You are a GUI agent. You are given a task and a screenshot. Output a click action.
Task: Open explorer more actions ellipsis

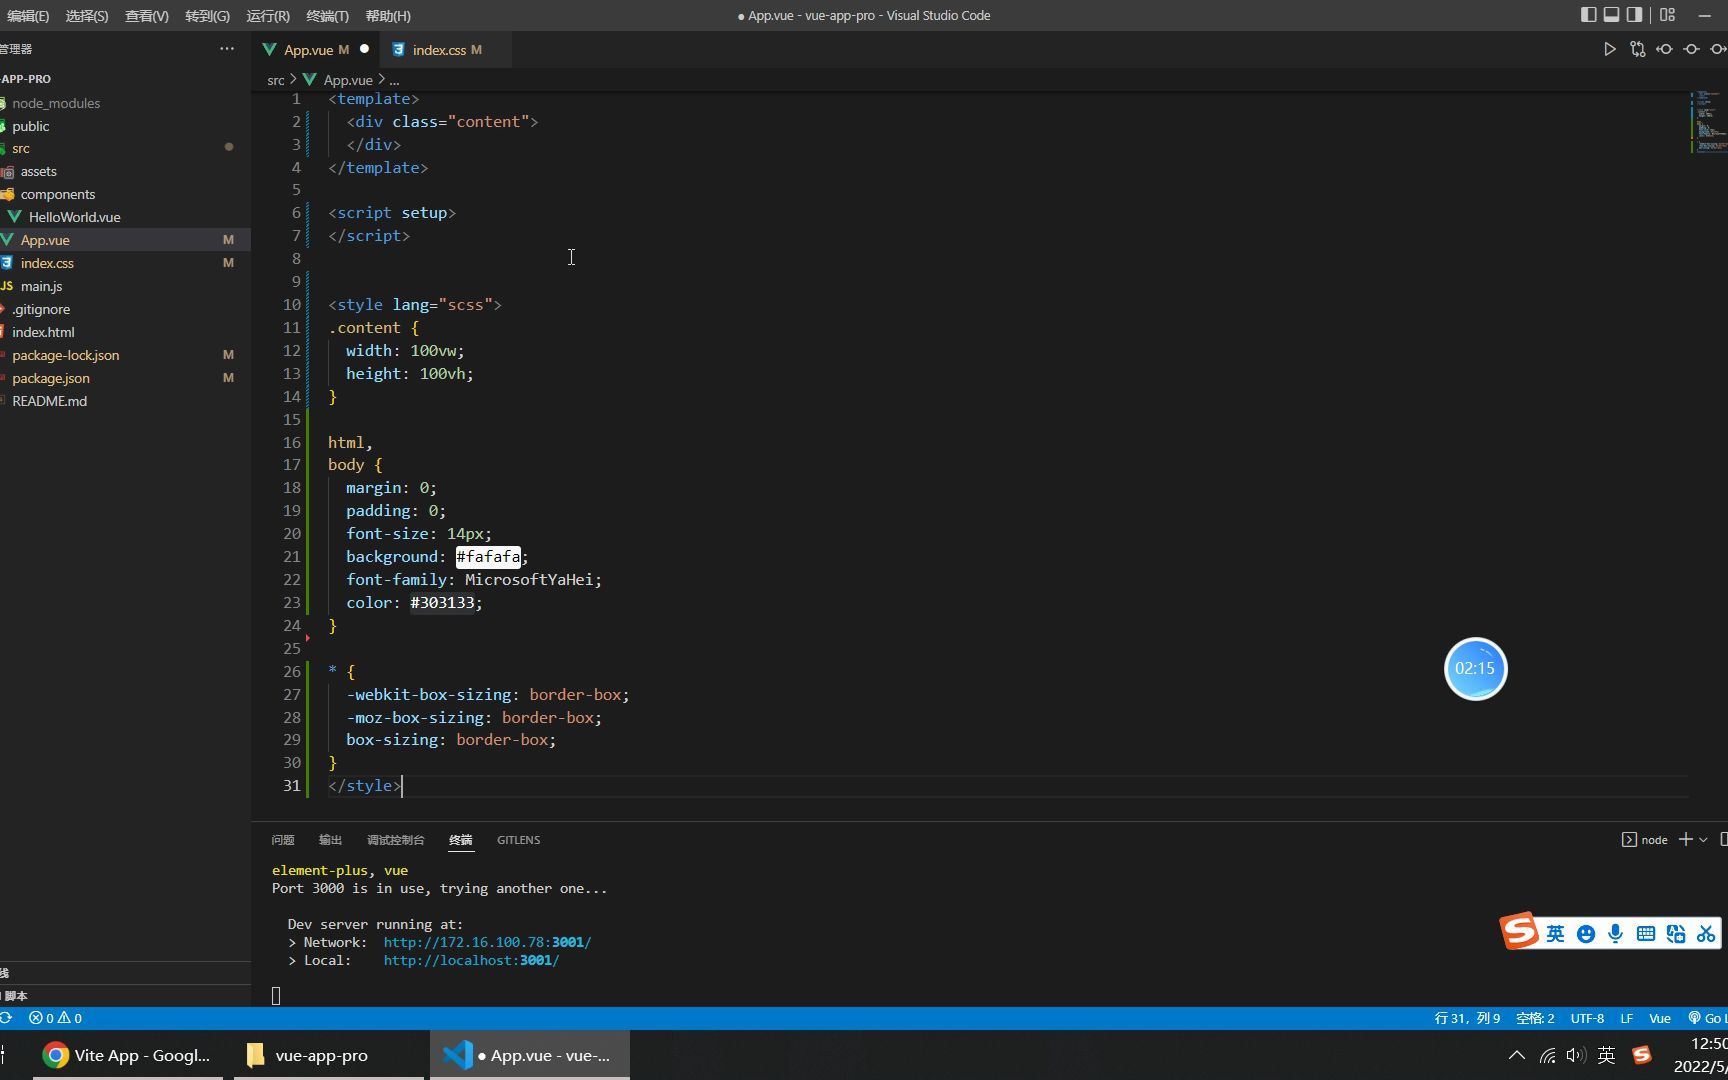227,48
